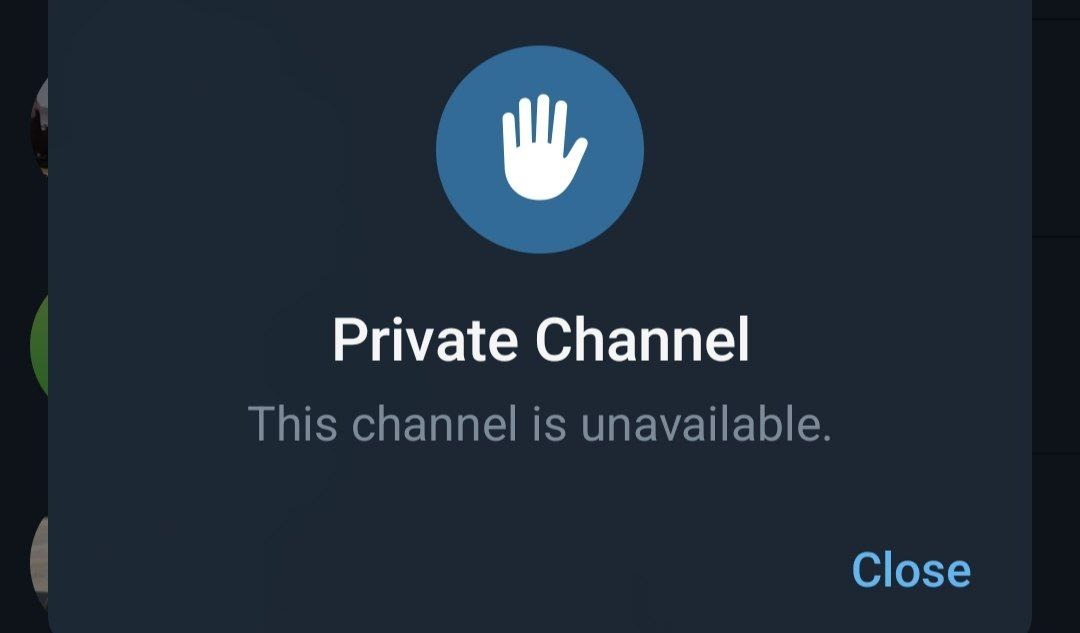
Task: Click the "This channel is unavailable." message
Action: (539, 424)
